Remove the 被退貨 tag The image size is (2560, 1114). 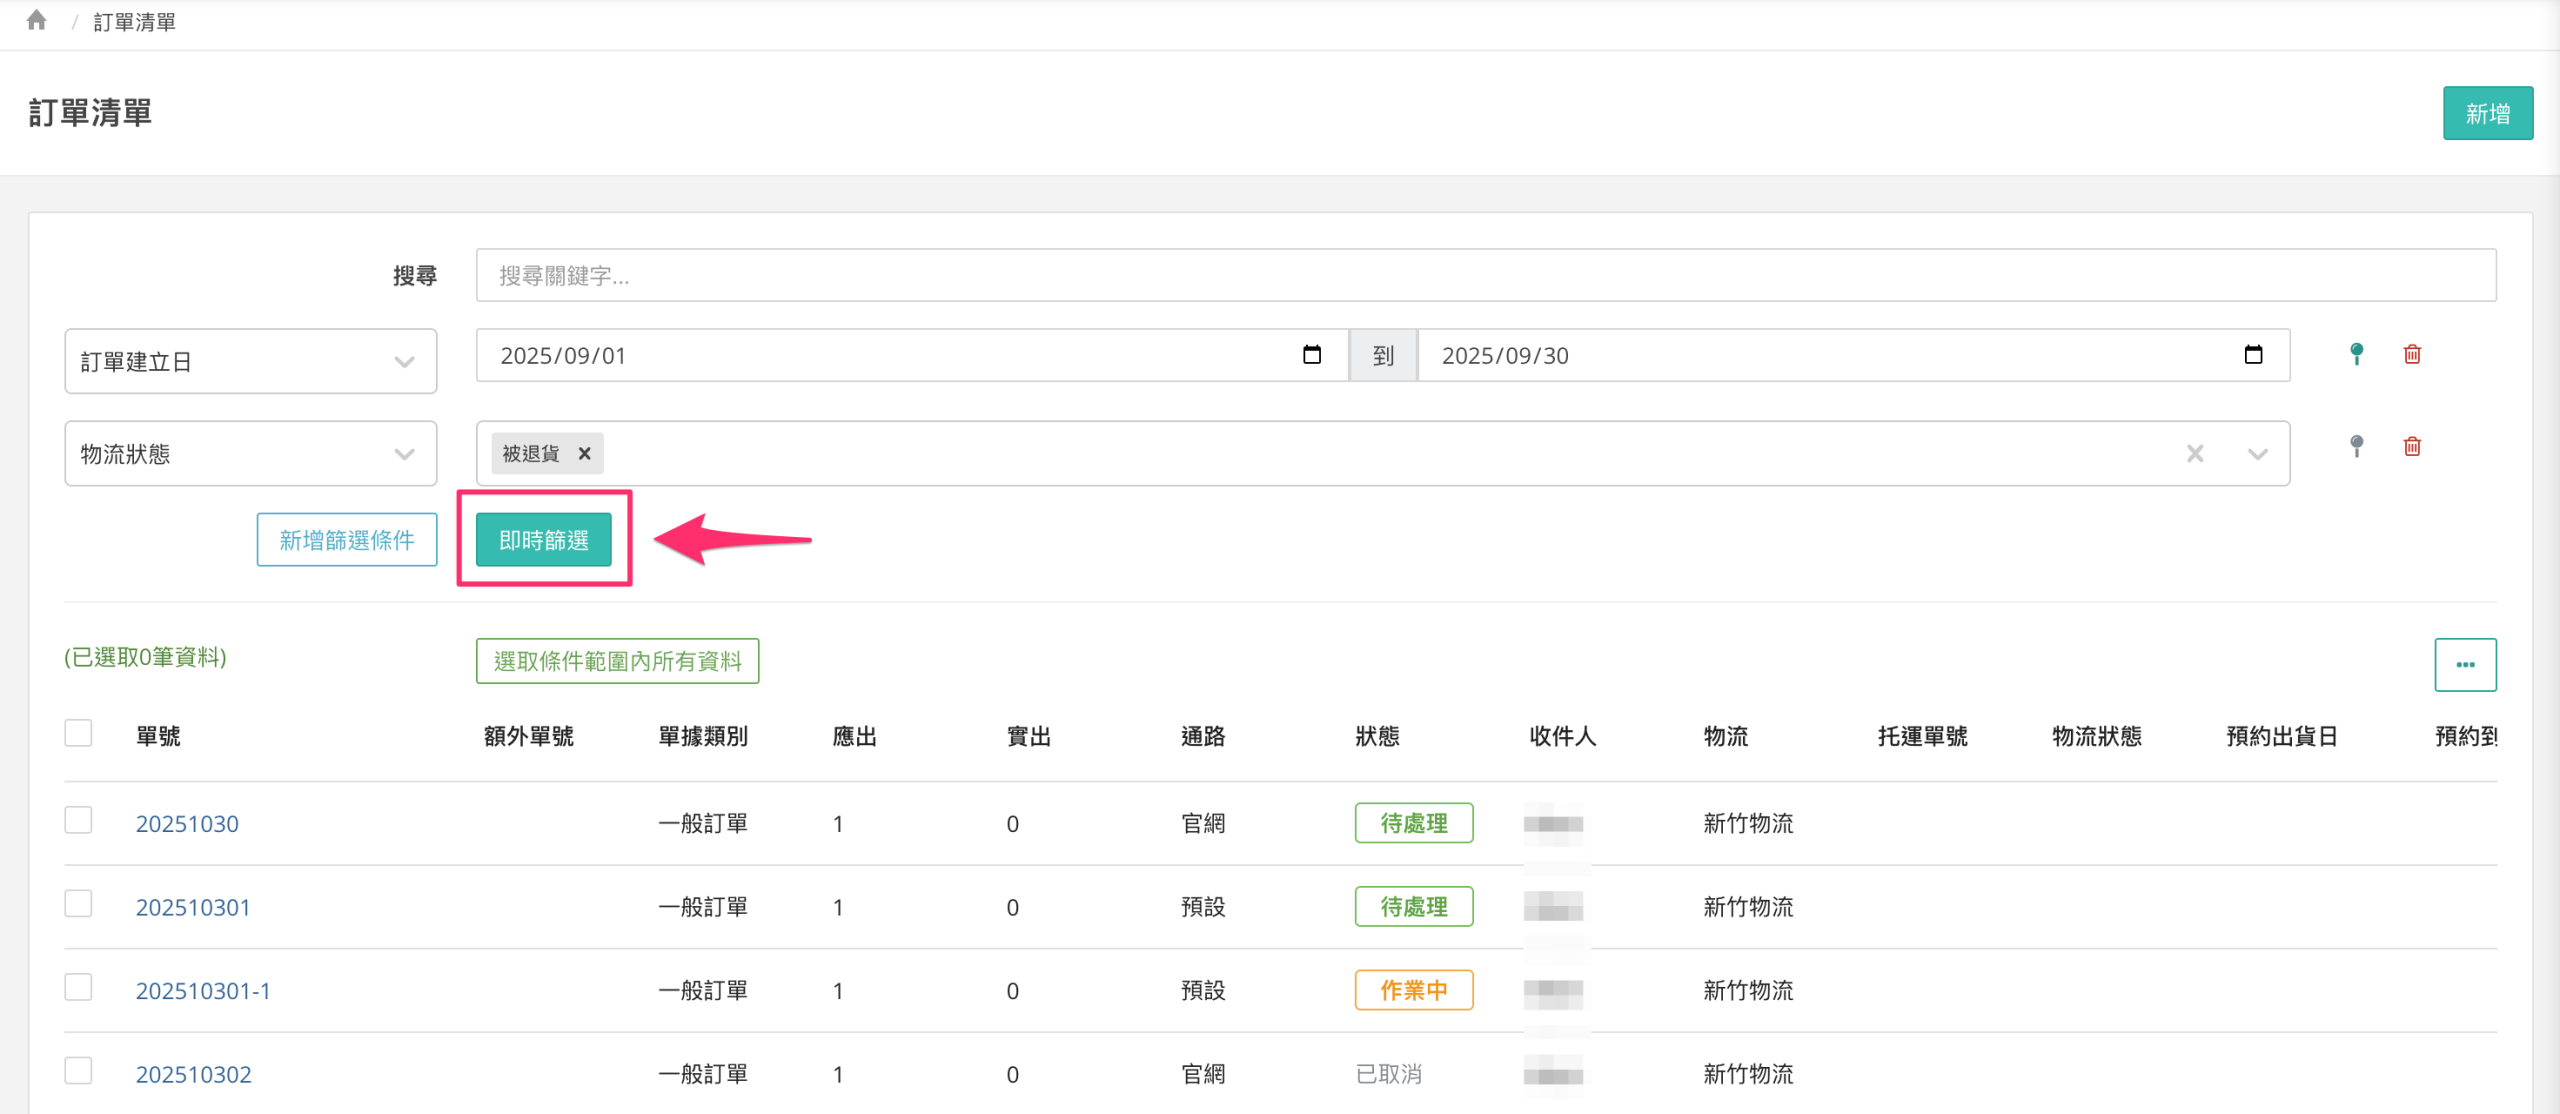585,454
